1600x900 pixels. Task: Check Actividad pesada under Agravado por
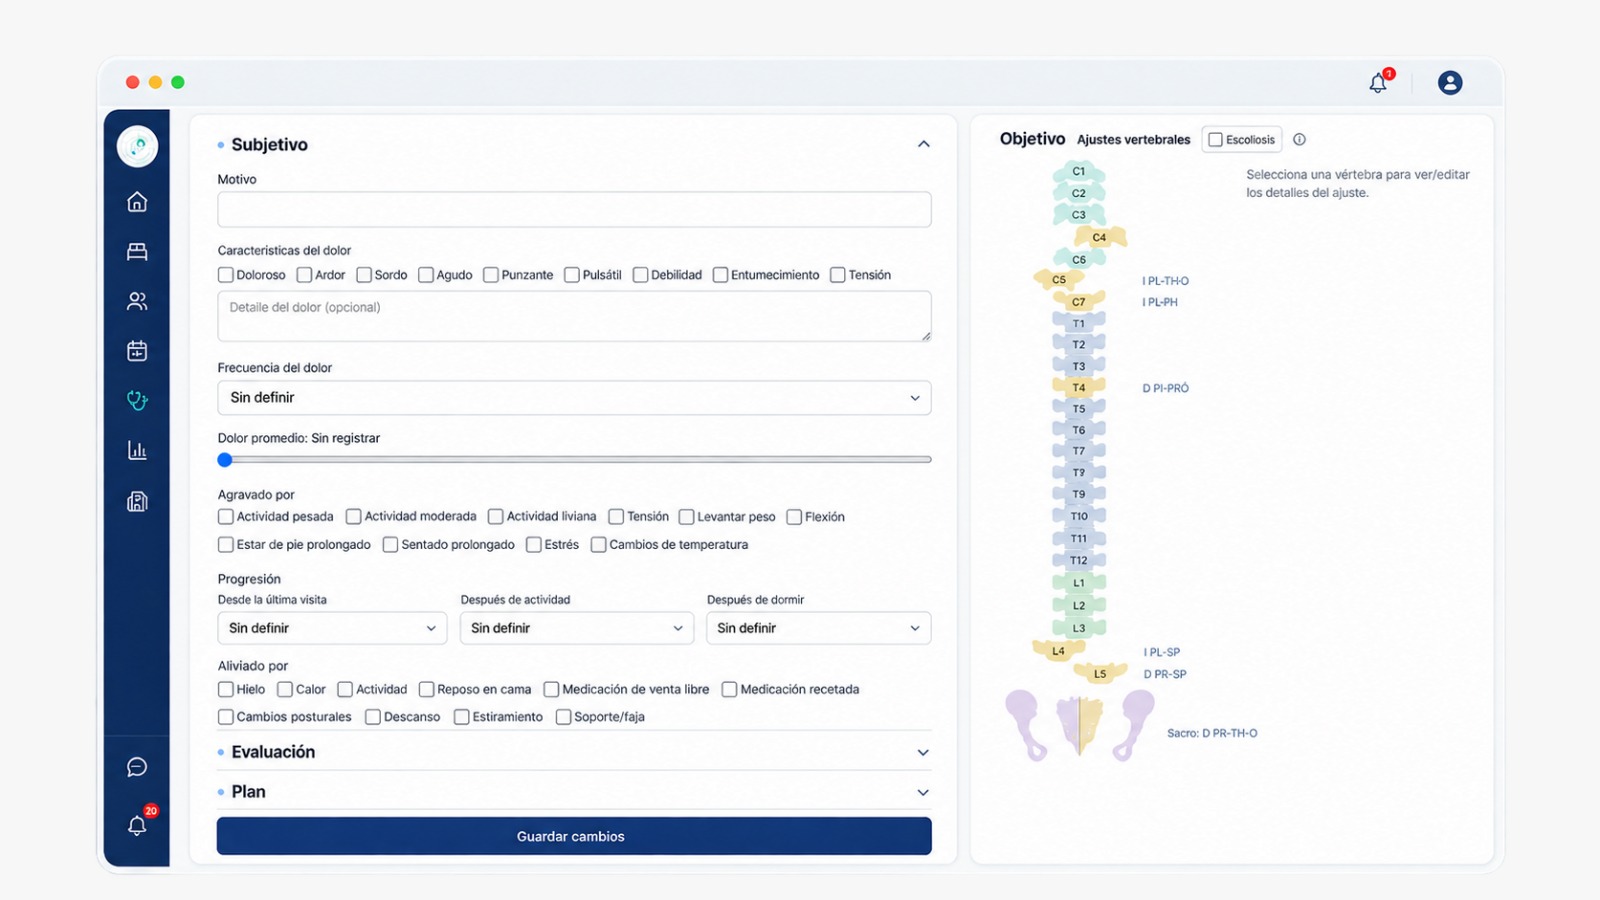[x=226, y=517]
